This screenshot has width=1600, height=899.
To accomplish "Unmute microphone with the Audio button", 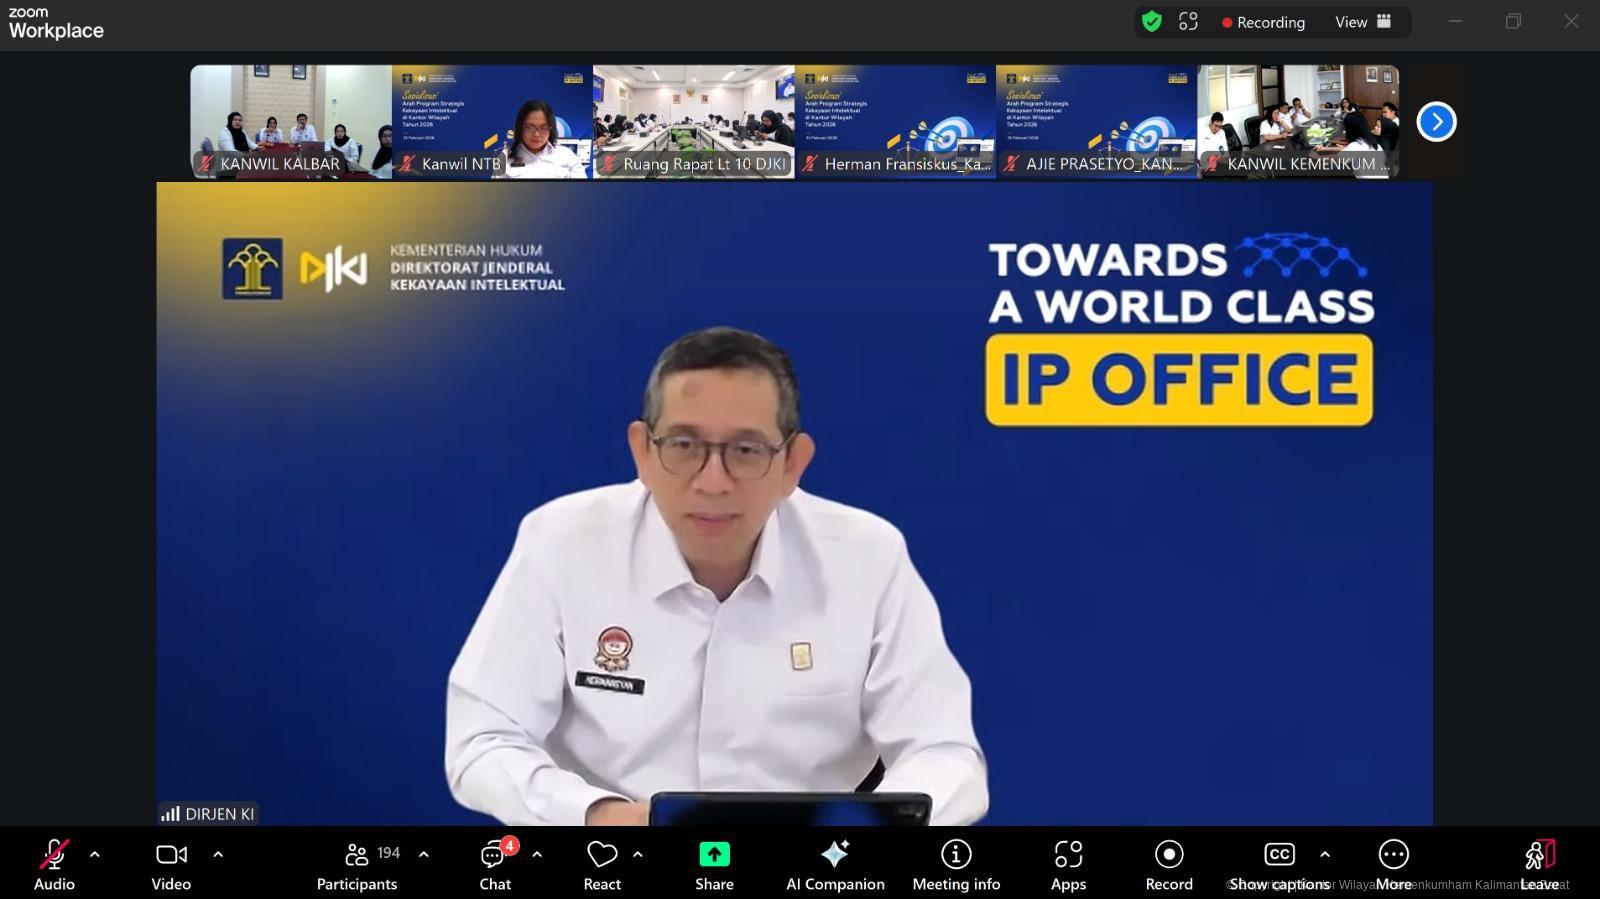I will click(54, 865).
